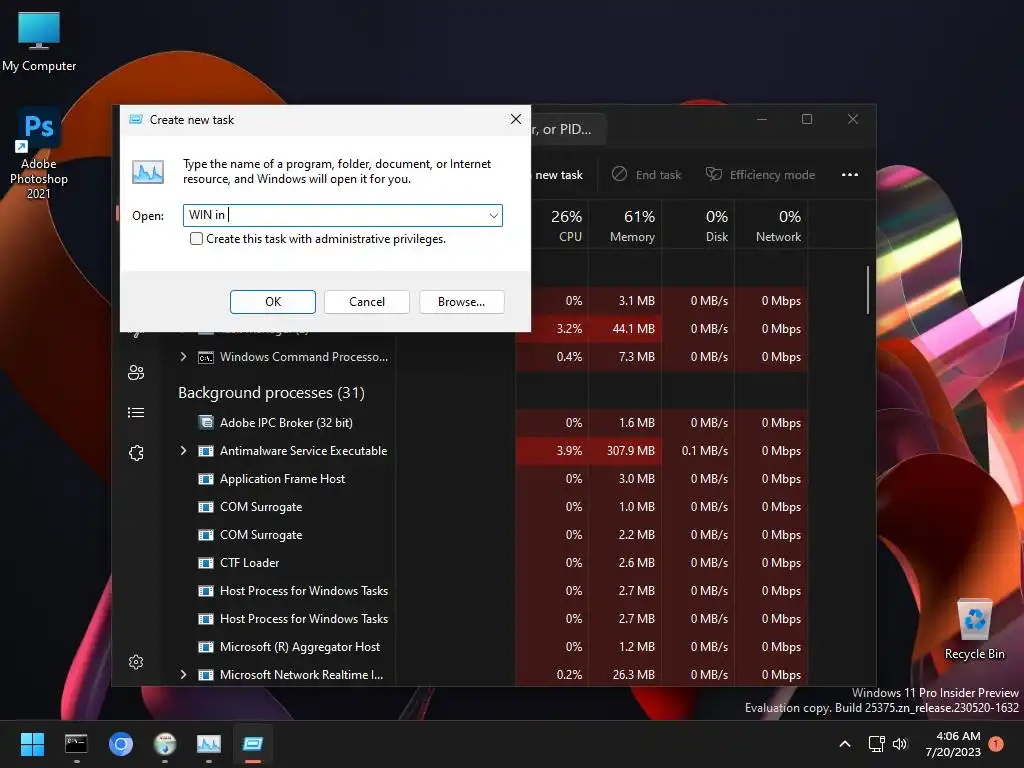Toggle the administrative privileges checkbox
The width and height of the screenshot is (1024, 768).
tap(197, 239)
